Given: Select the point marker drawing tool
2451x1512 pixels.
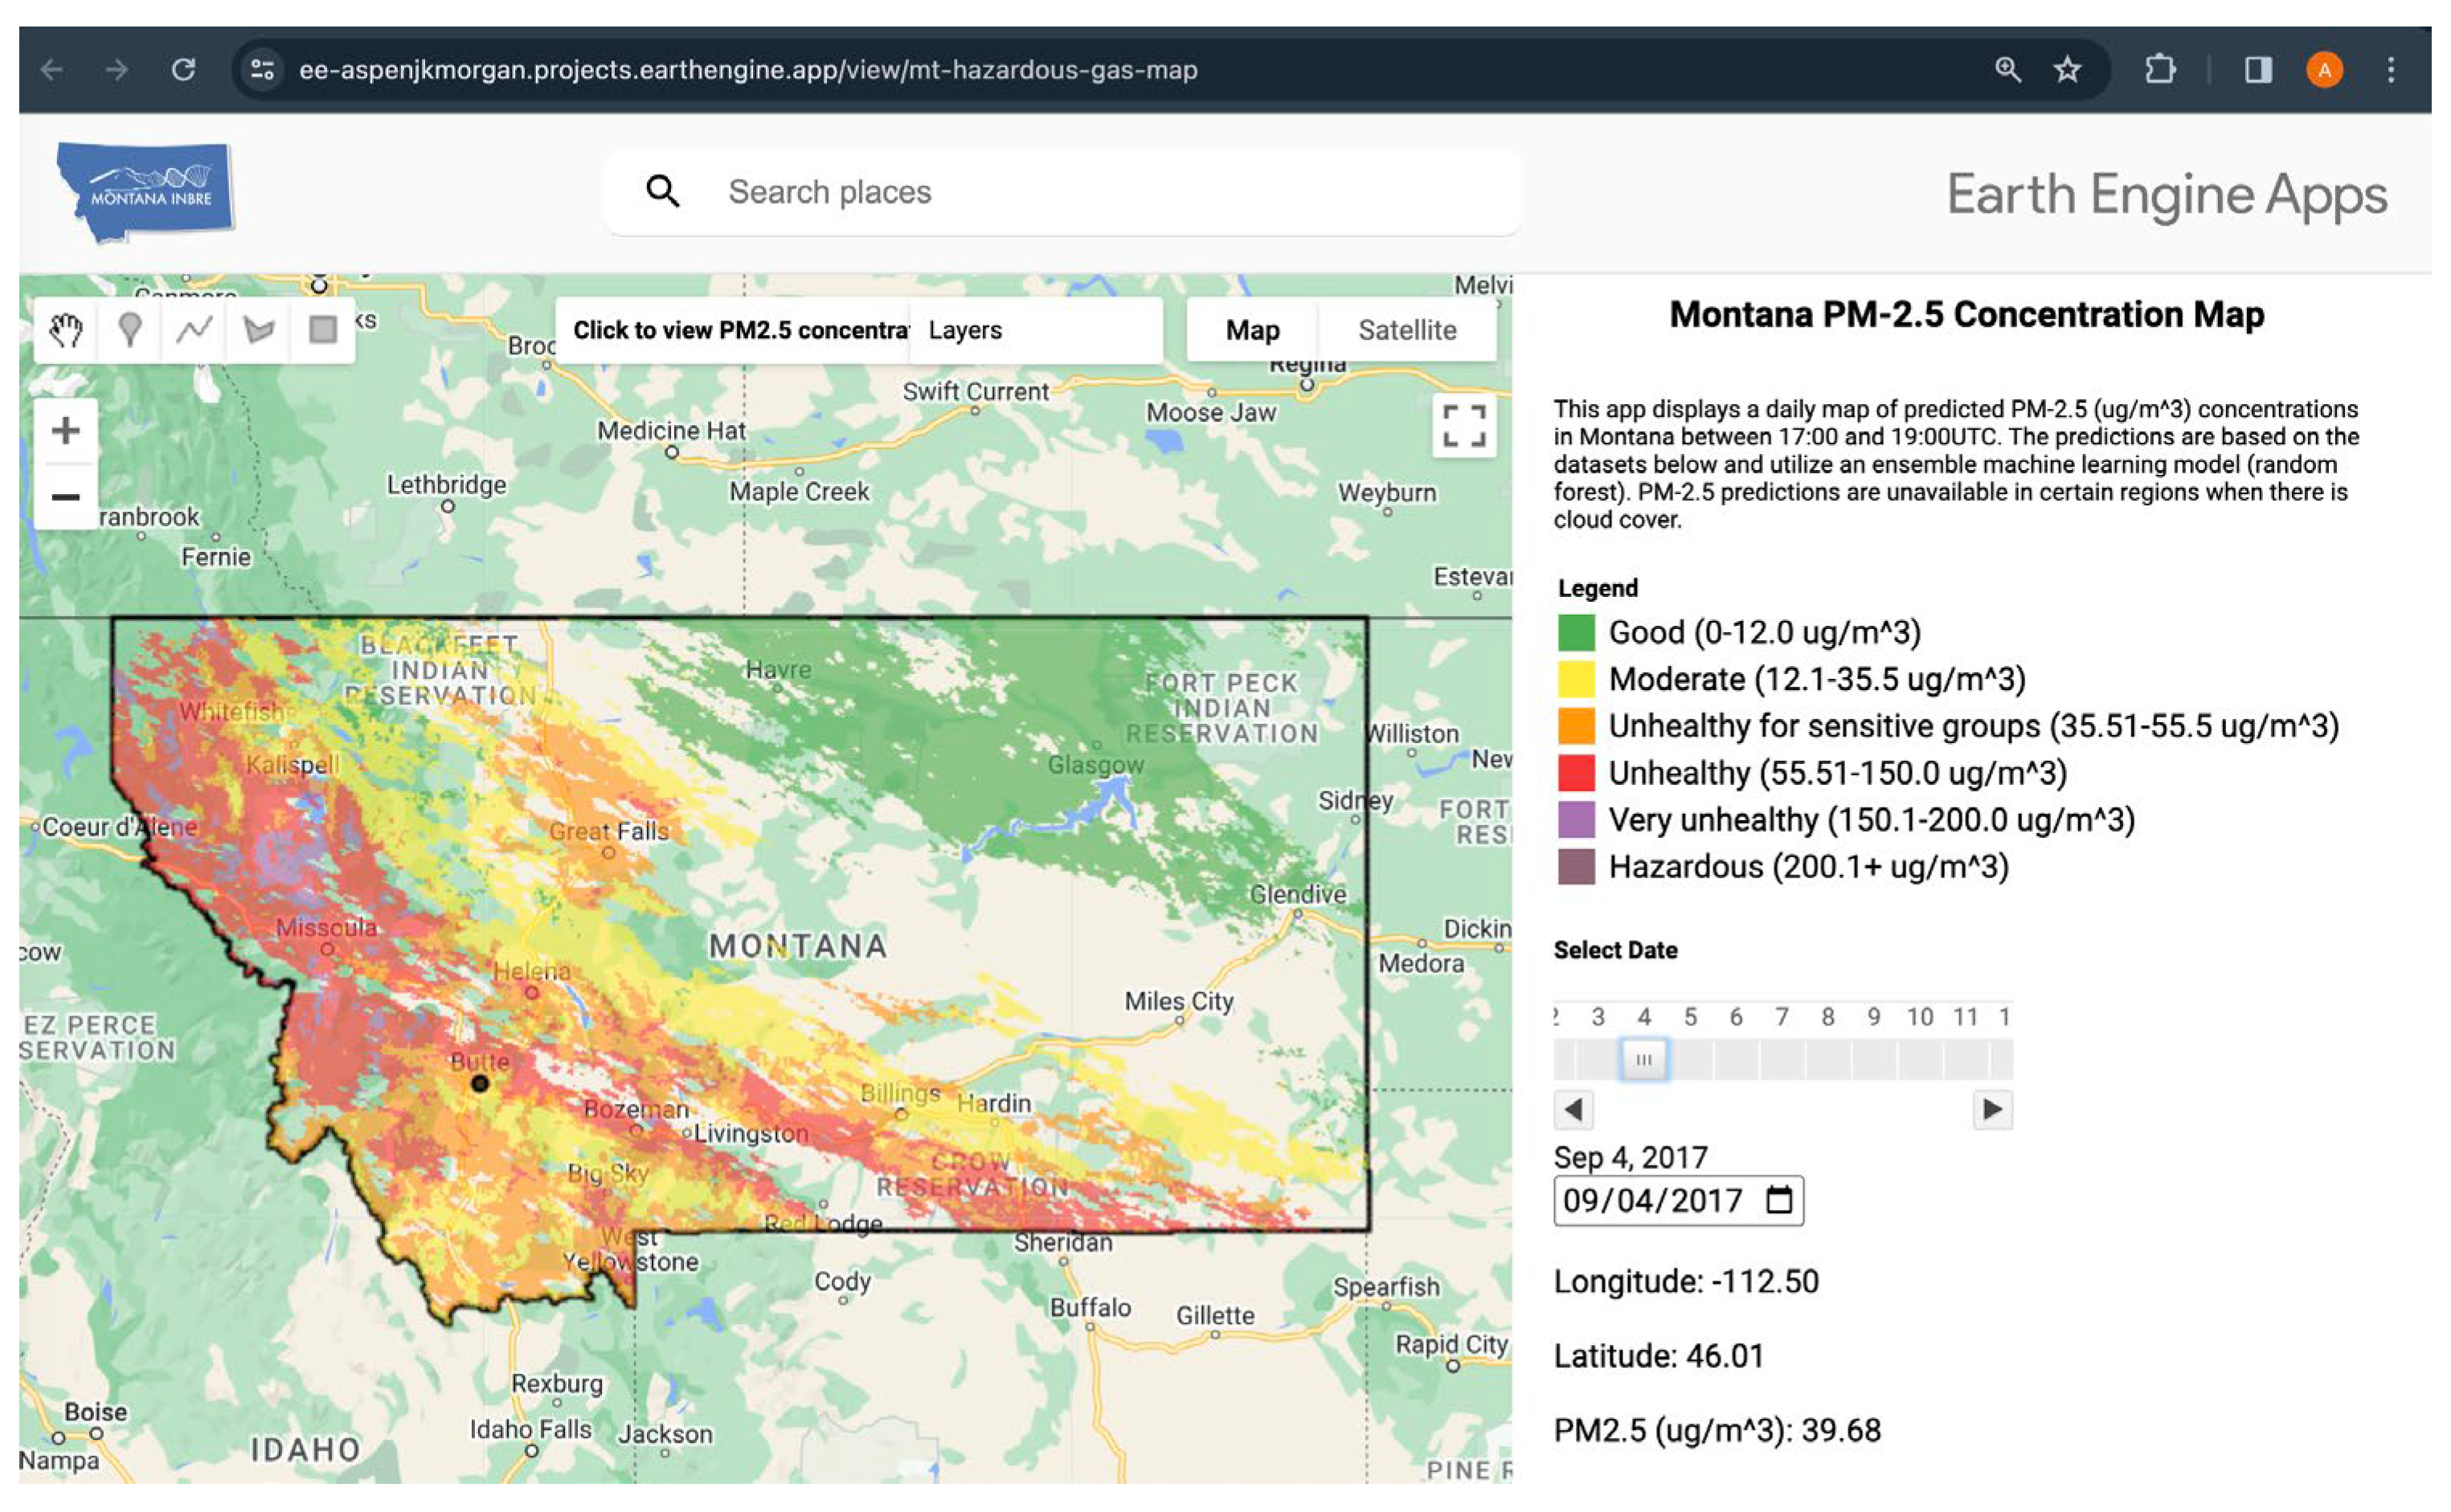Looking at the screenshot, I should click(x=131, y=330).
